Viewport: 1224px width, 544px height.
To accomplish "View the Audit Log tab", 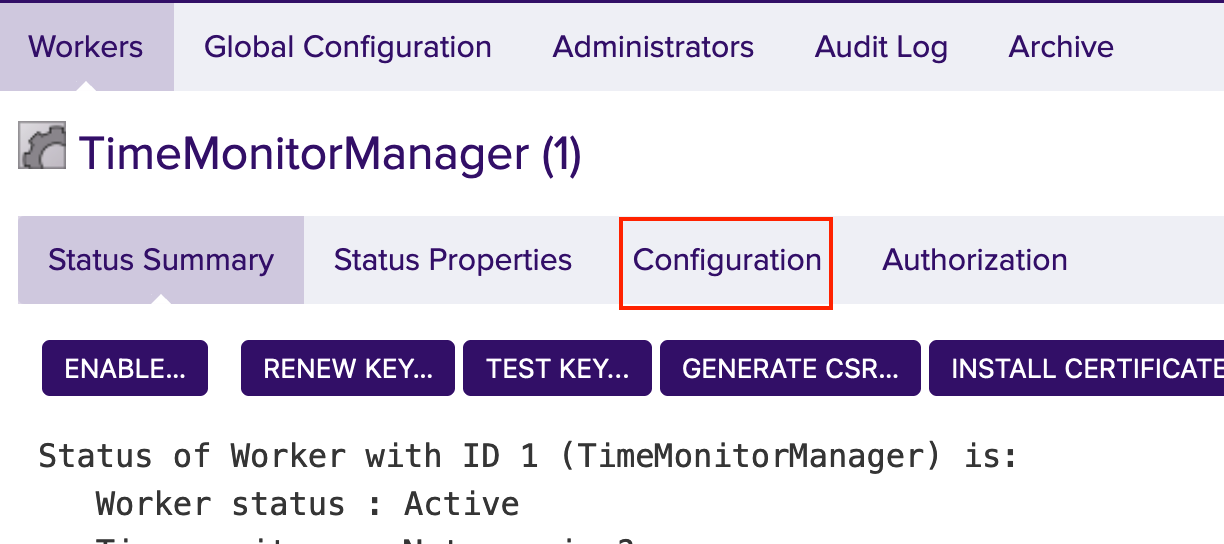I will point(881,47).
